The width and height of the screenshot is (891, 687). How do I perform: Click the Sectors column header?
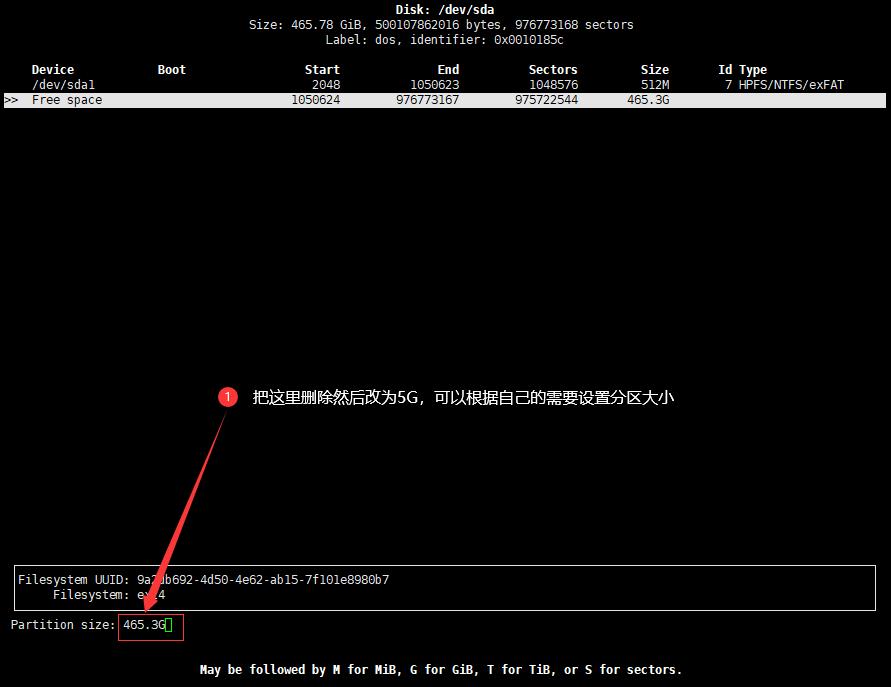coord(553,69)
